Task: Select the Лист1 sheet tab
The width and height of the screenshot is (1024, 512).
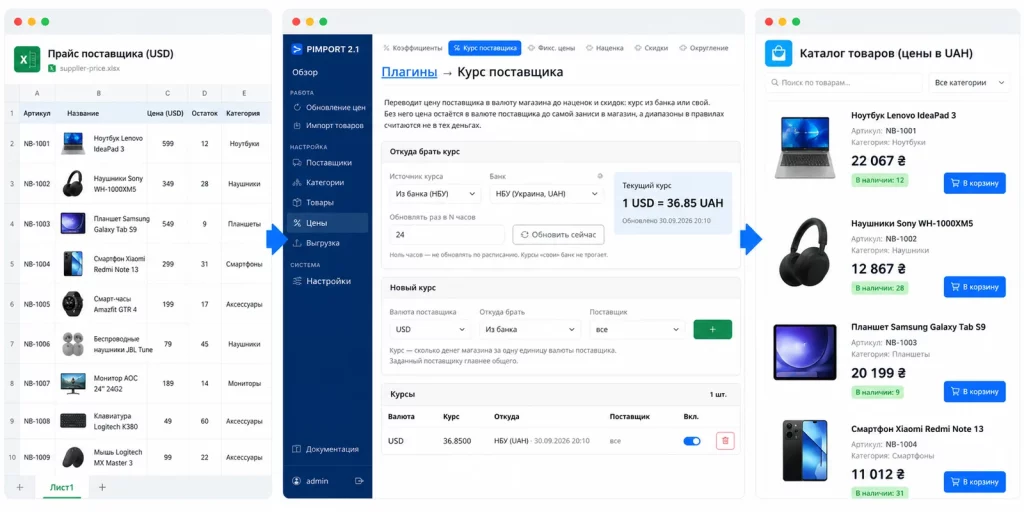Action: click(62, 487)
